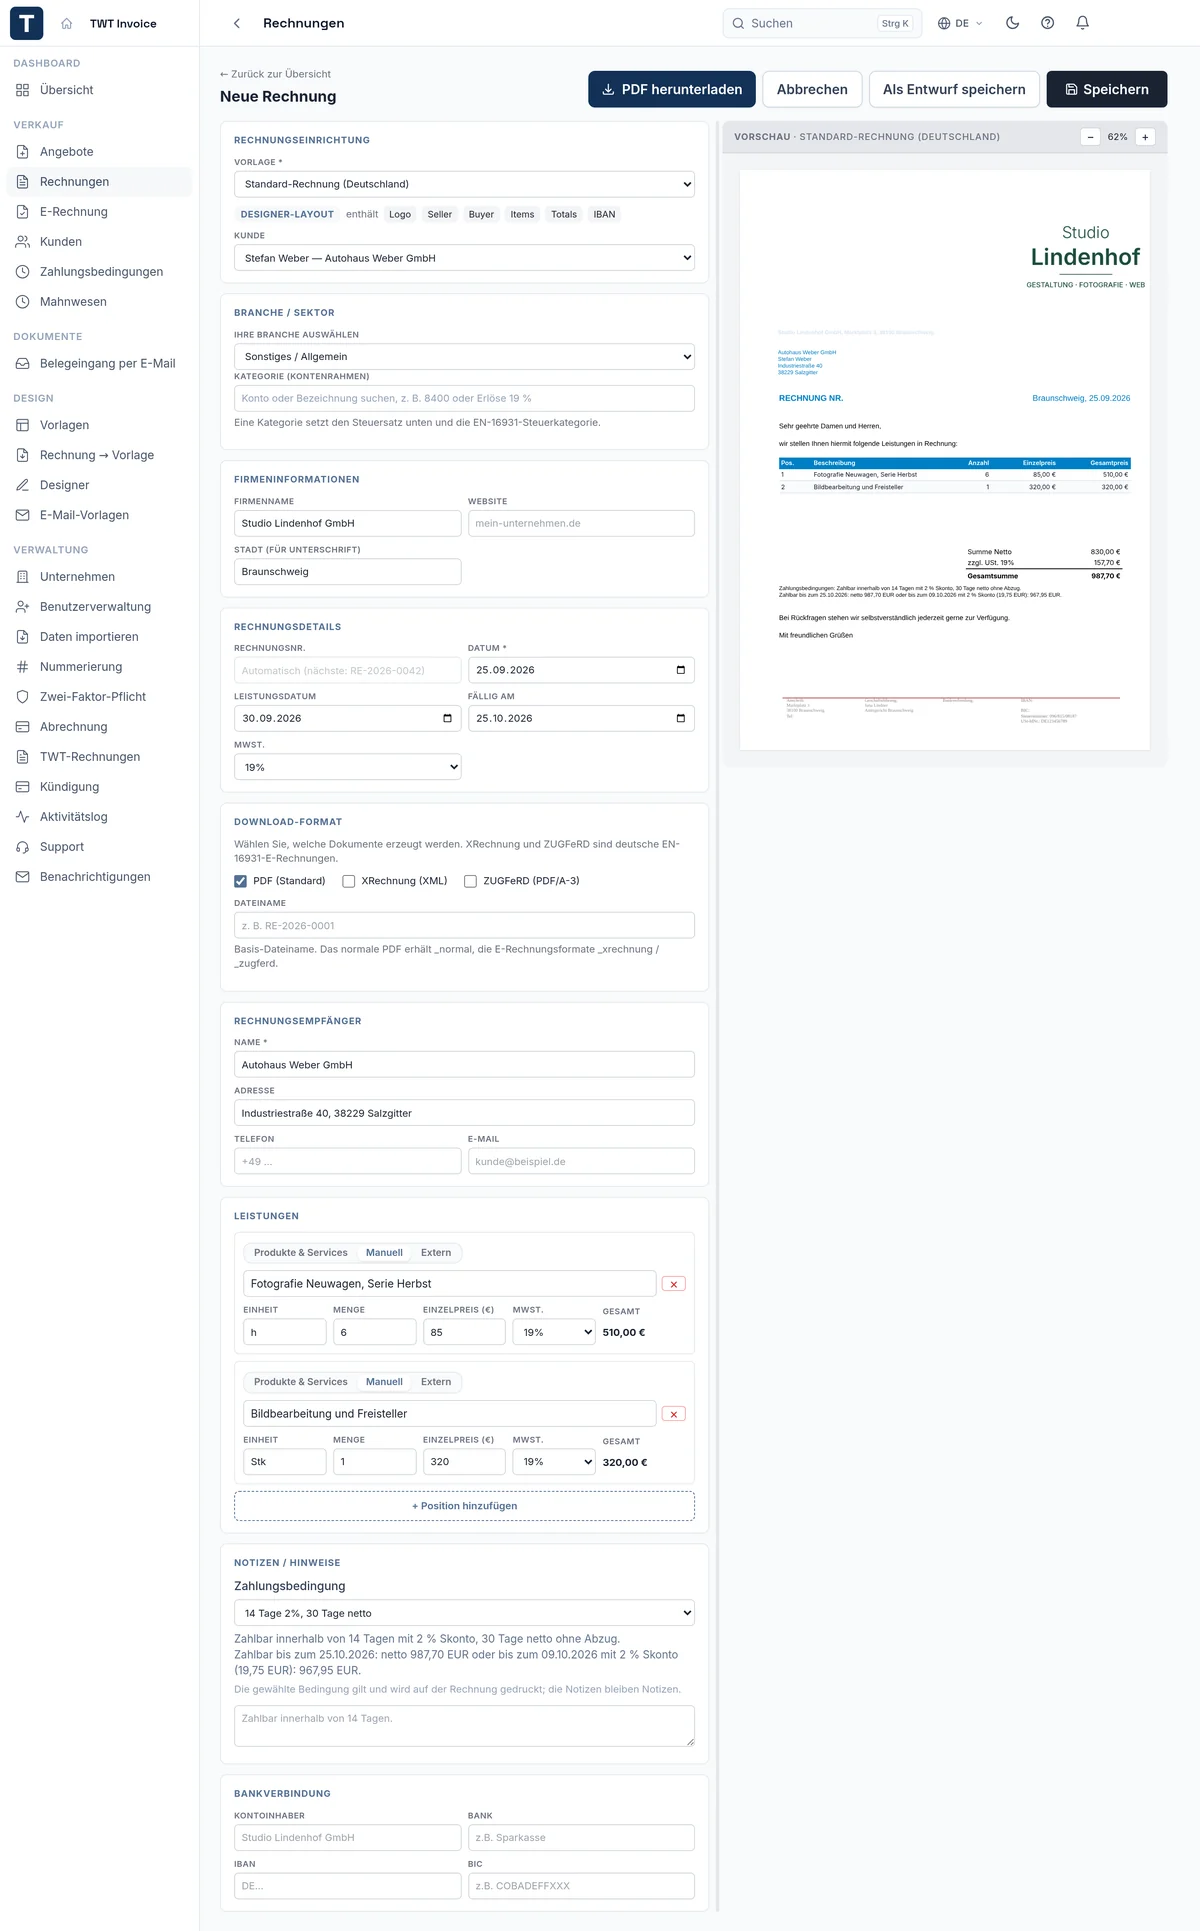Open Benutzerverwaltung in sidebar
Viewport: 1200px width, 1931px height.
(100, 607)
